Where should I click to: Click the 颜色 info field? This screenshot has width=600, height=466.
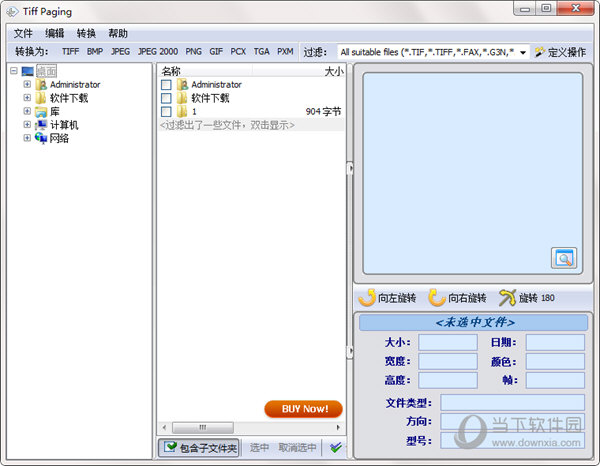point(555,362)
